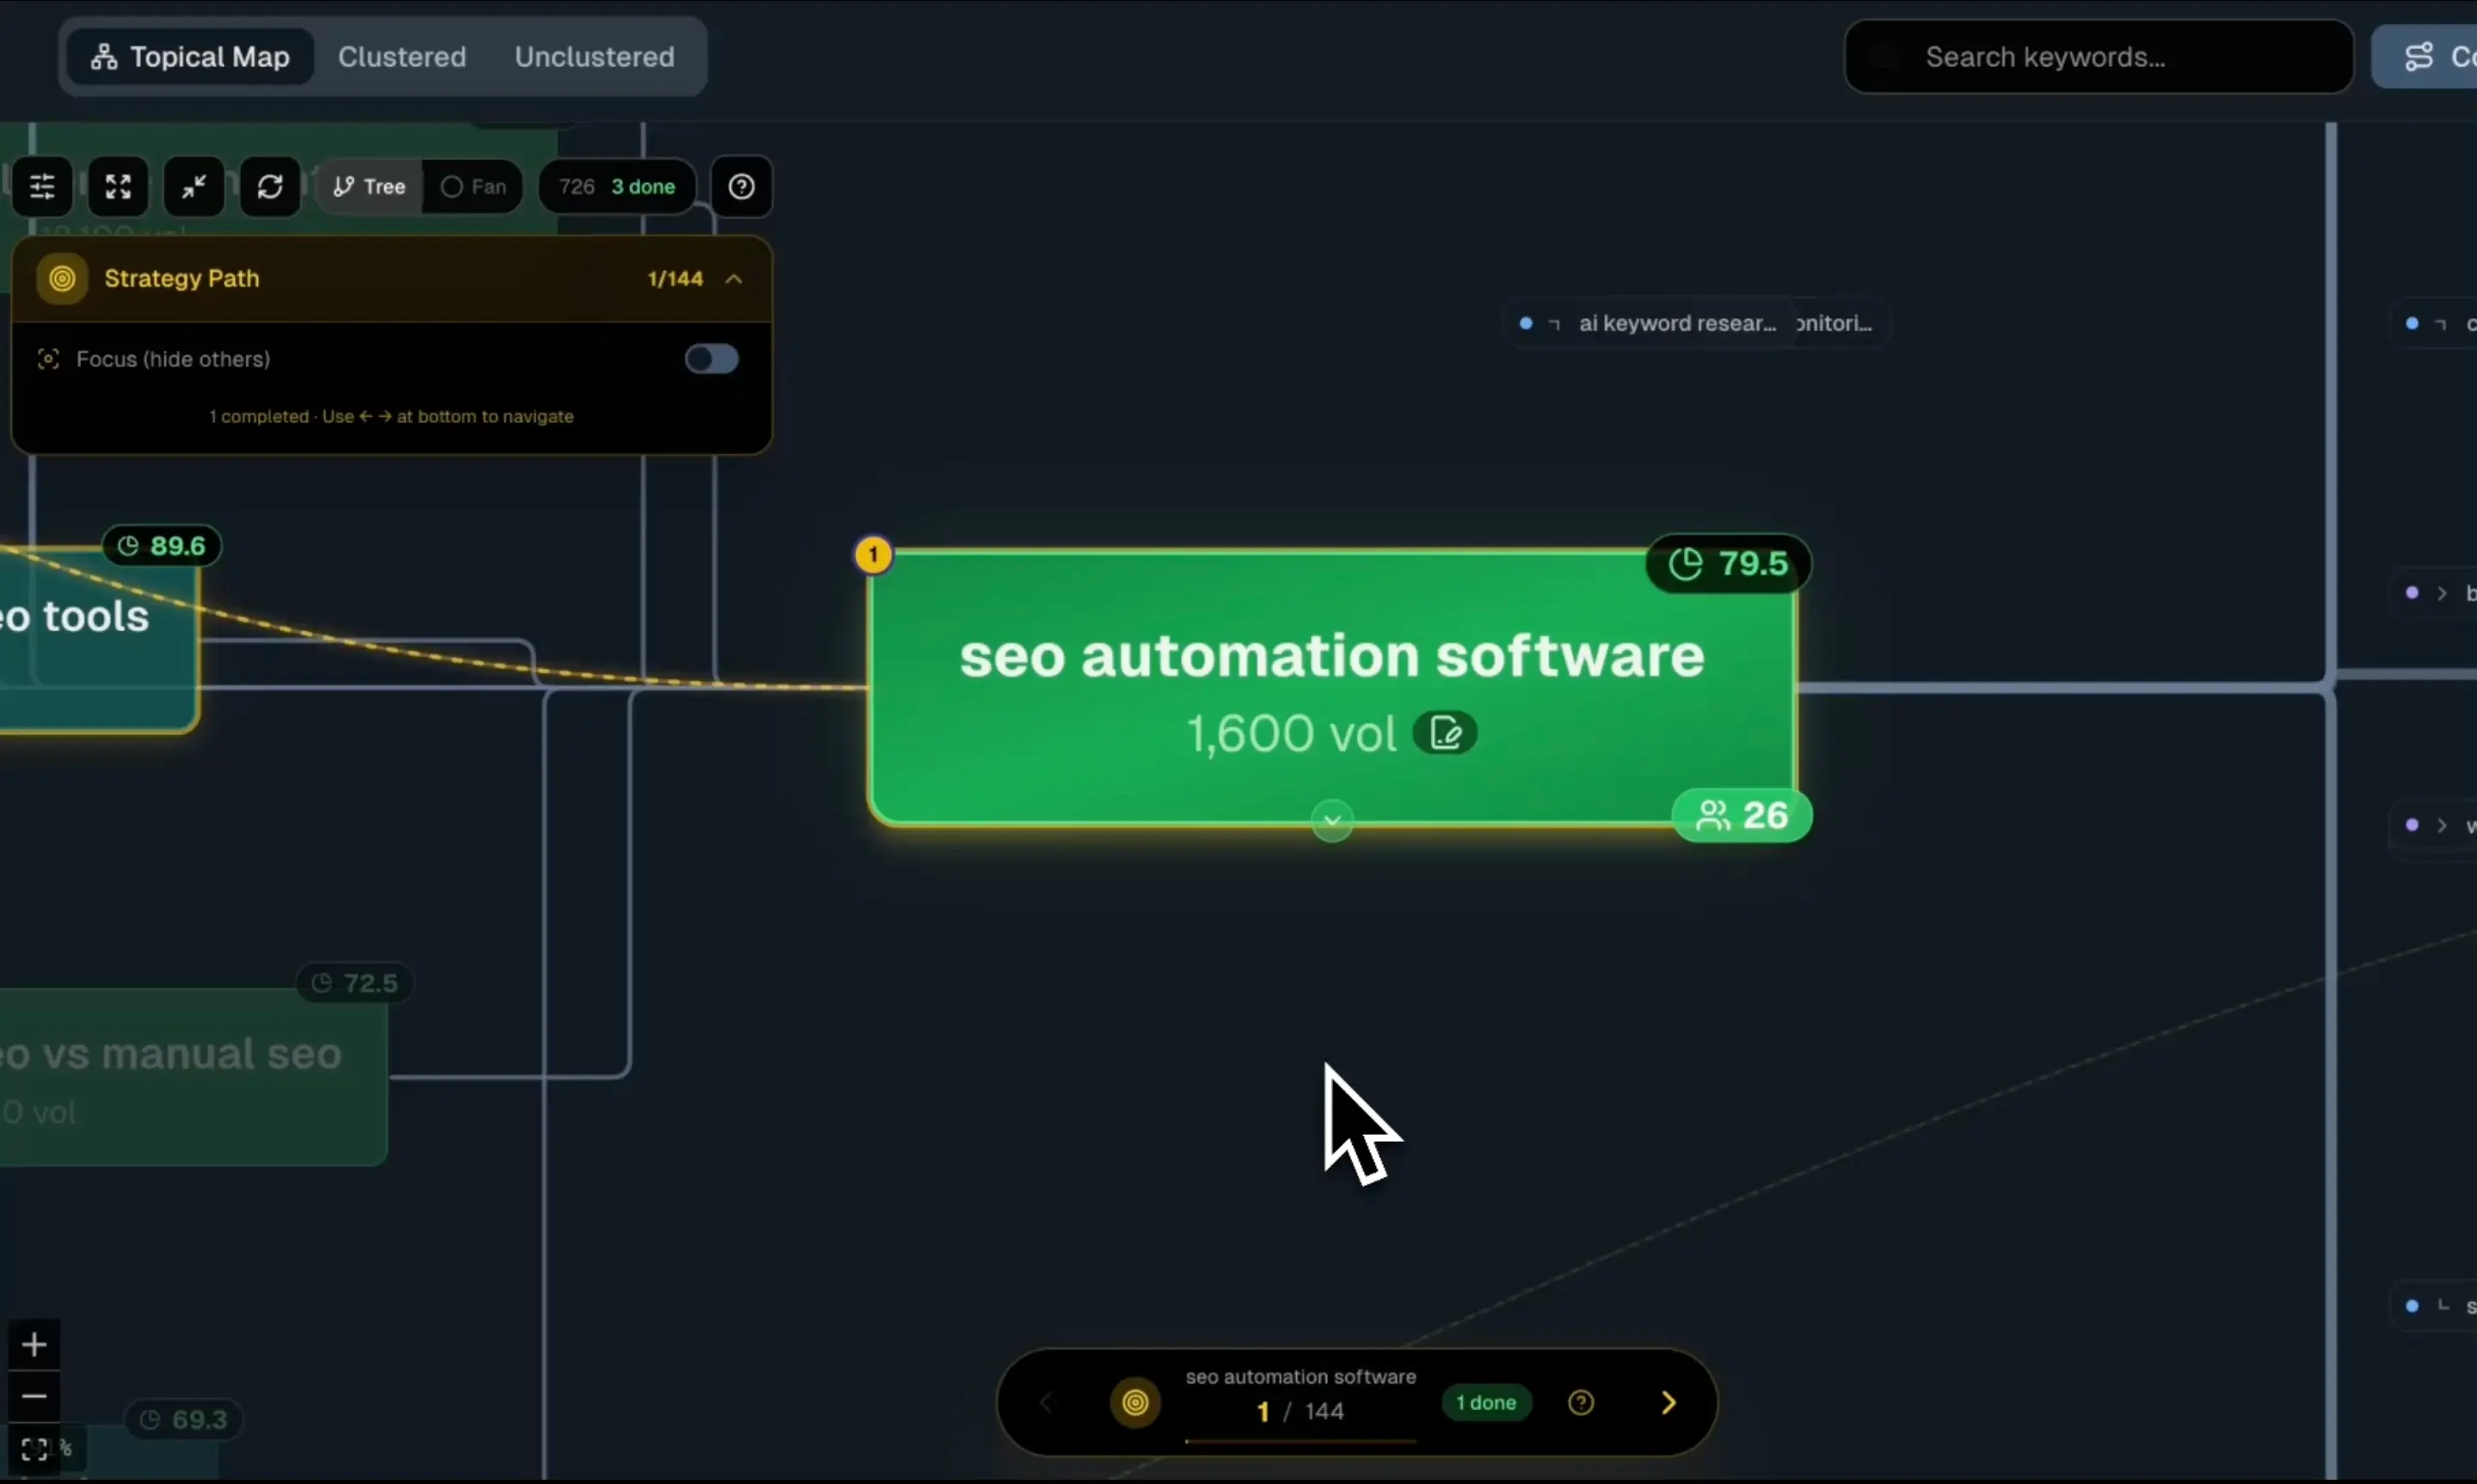Switch to the Clustered tab

[402, 57]
